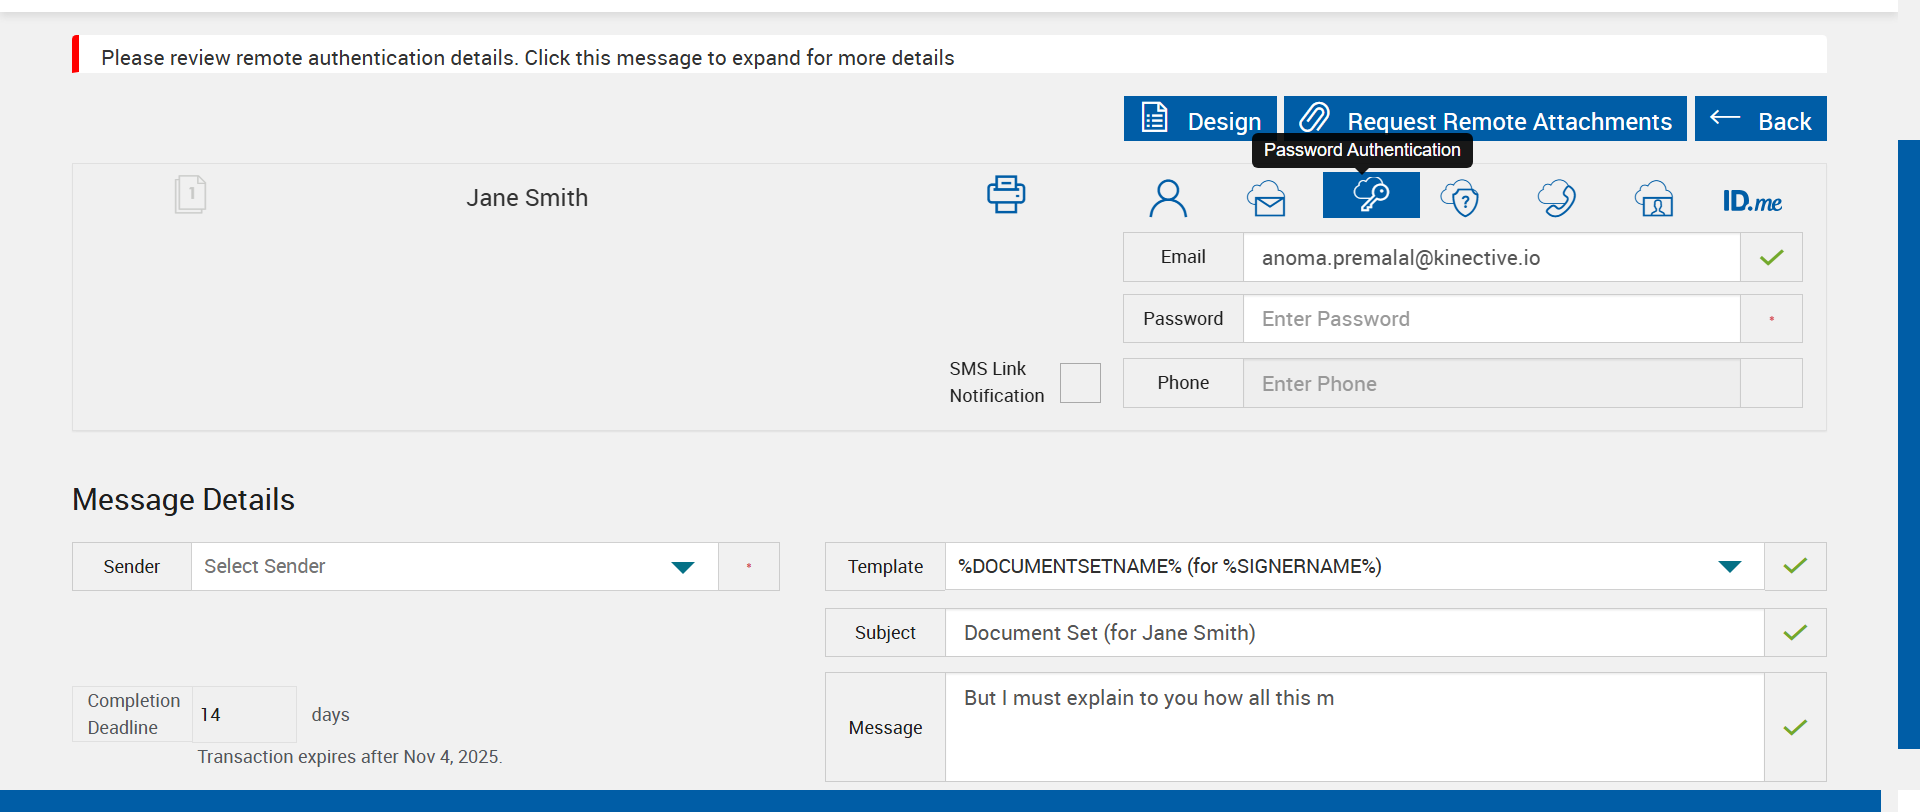
Task: Select the ID.me authentication option
Action: click(x=1751, y=201)
